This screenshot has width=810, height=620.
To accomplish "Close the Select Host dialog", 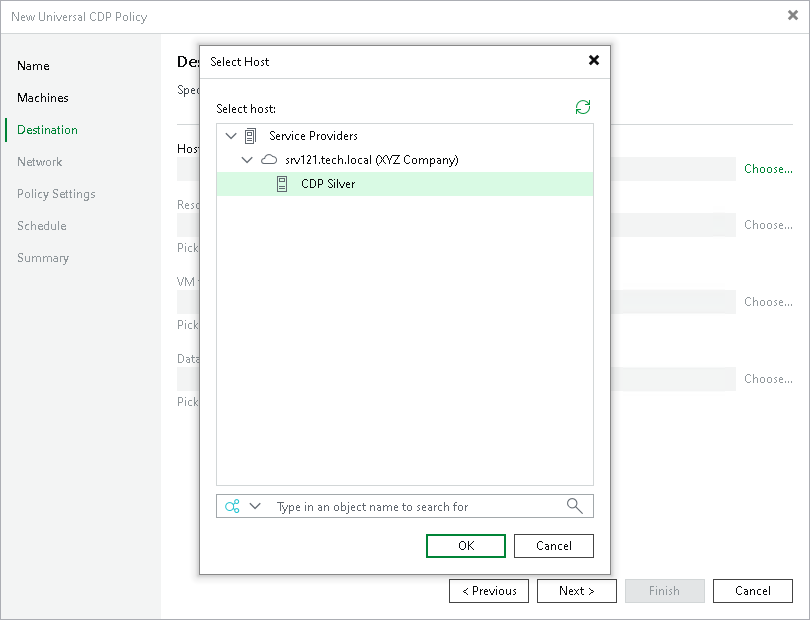I will [594, 61].
